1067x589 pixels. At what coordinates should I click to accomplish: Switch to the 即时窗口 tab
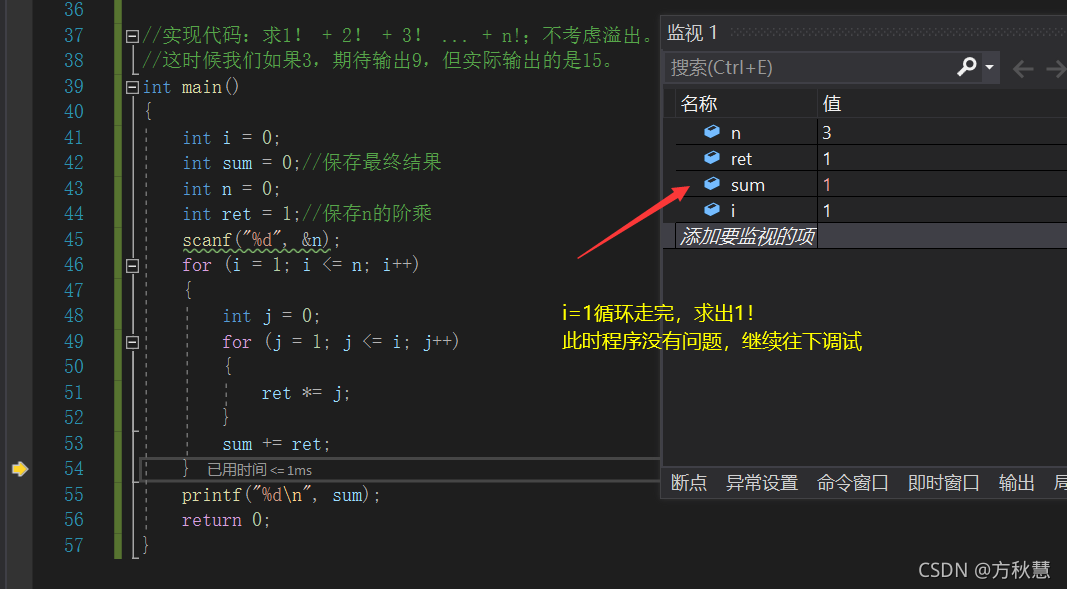point(943,483)
